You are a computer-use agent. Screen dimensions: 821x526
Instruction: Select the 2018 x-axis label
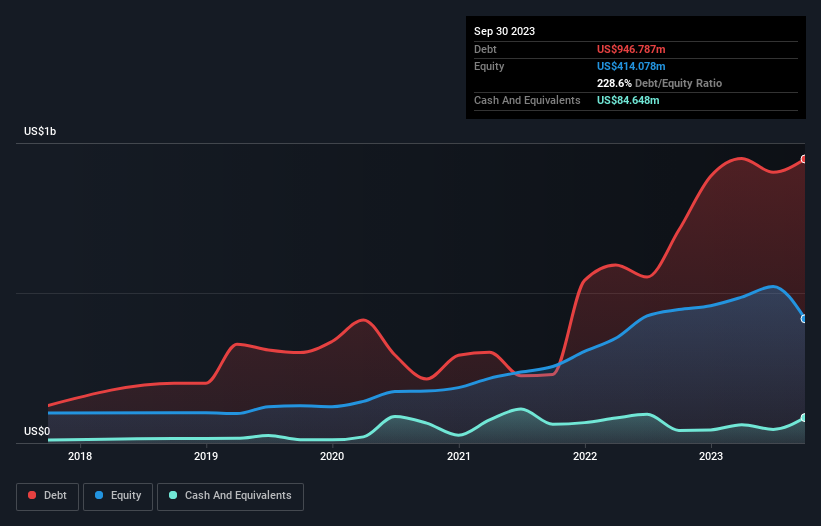80,456
